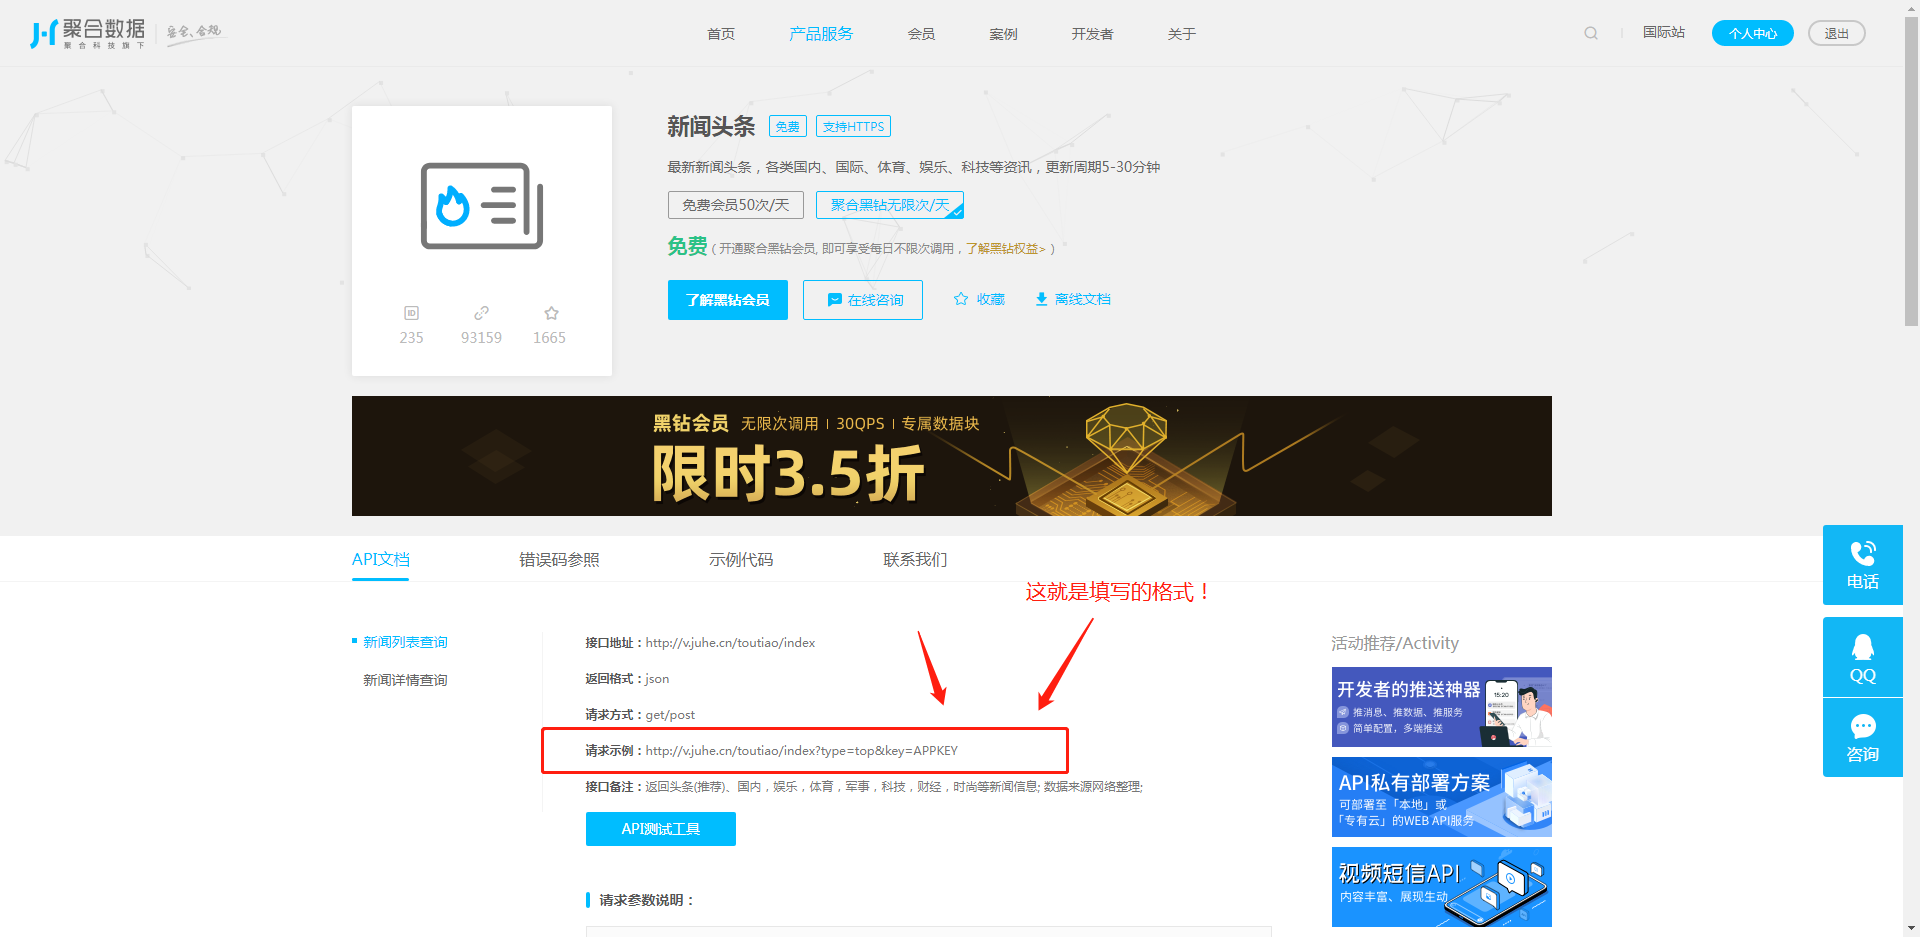The image size is (1920, 937).
Task: Download 离线文档 offline docs
Action: point(1072,299)
